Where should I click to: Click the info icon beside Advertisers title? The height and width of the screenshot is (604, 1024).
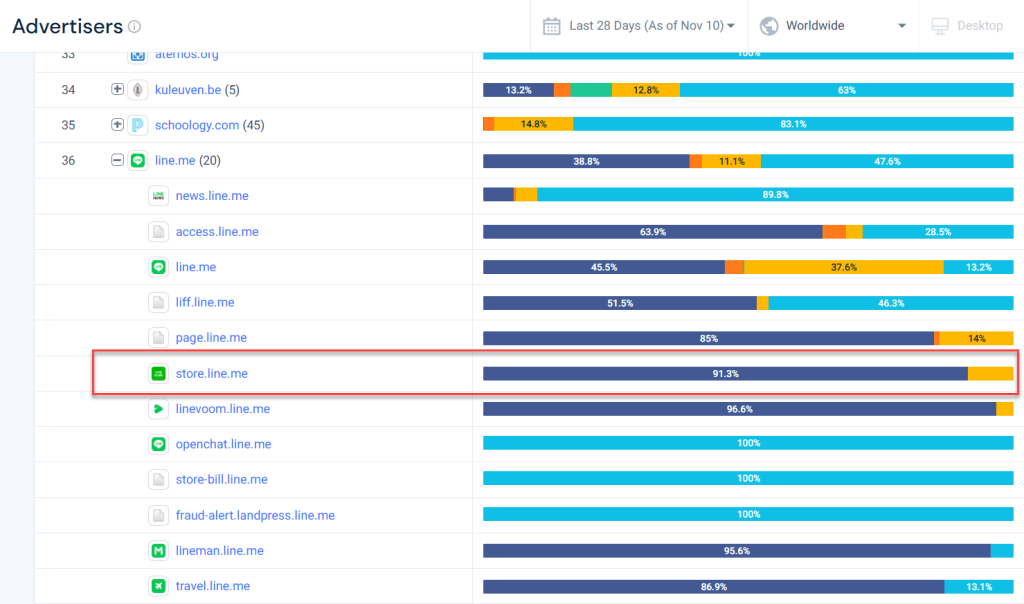pyautogui.click(x=135, y=27)
